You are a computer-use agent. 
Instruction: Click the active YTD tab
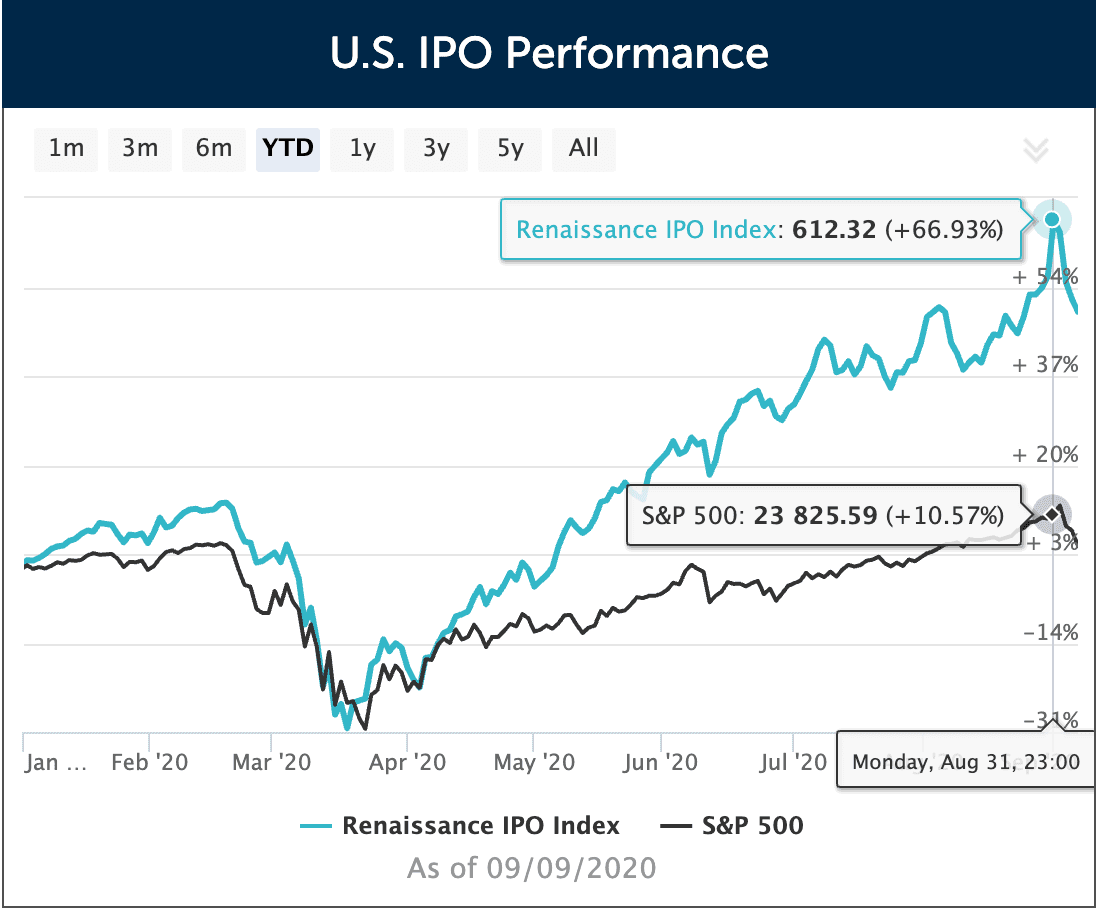point(287,149)
